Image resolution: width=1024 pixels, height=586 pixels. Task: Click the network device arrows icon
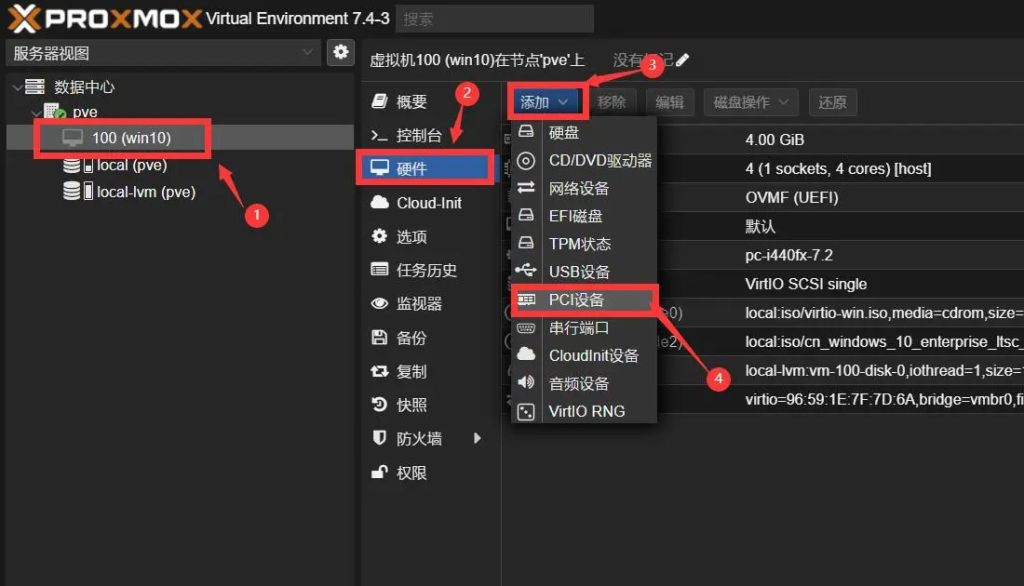(x=526, y=188)
